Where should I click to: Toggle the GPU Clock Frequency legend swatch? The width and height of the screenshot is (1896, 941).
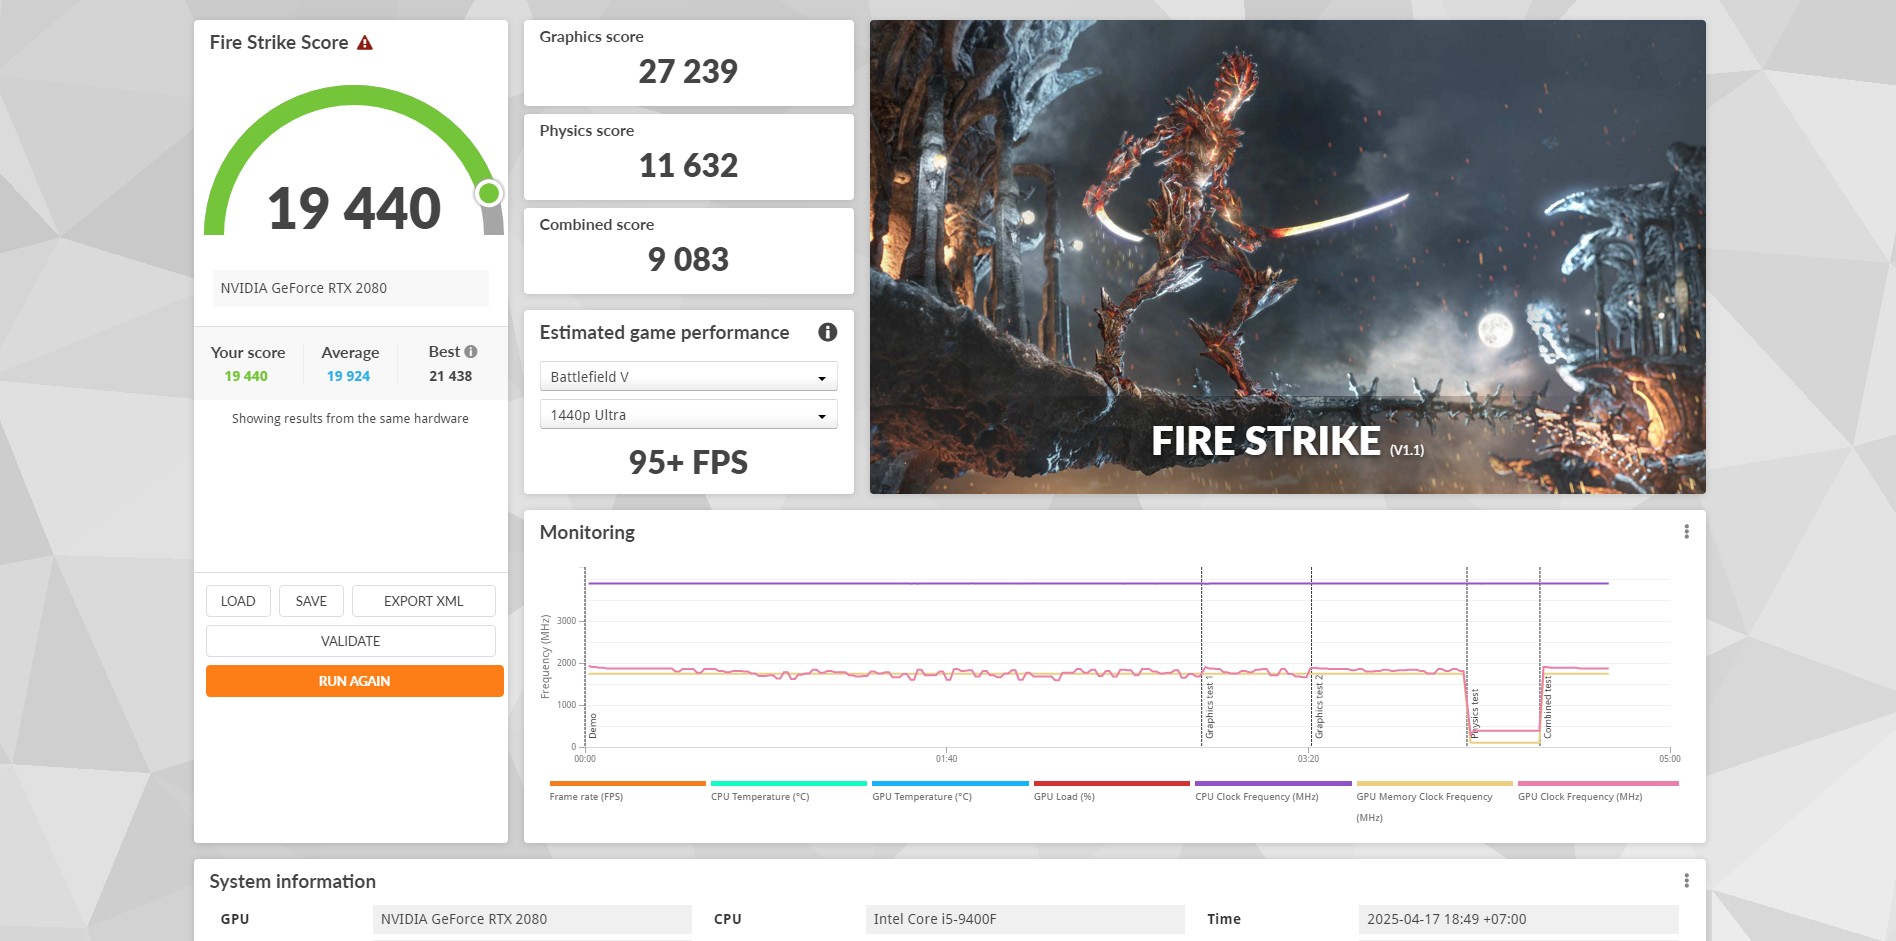pos(1598,784)
